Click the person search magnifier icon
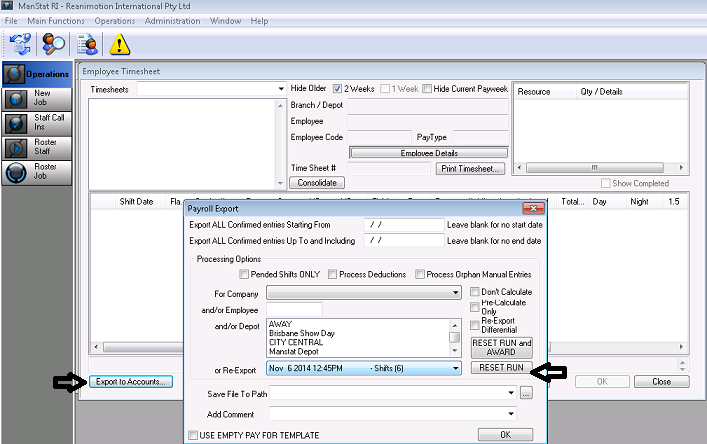707x444 pixels. [53, 43]
